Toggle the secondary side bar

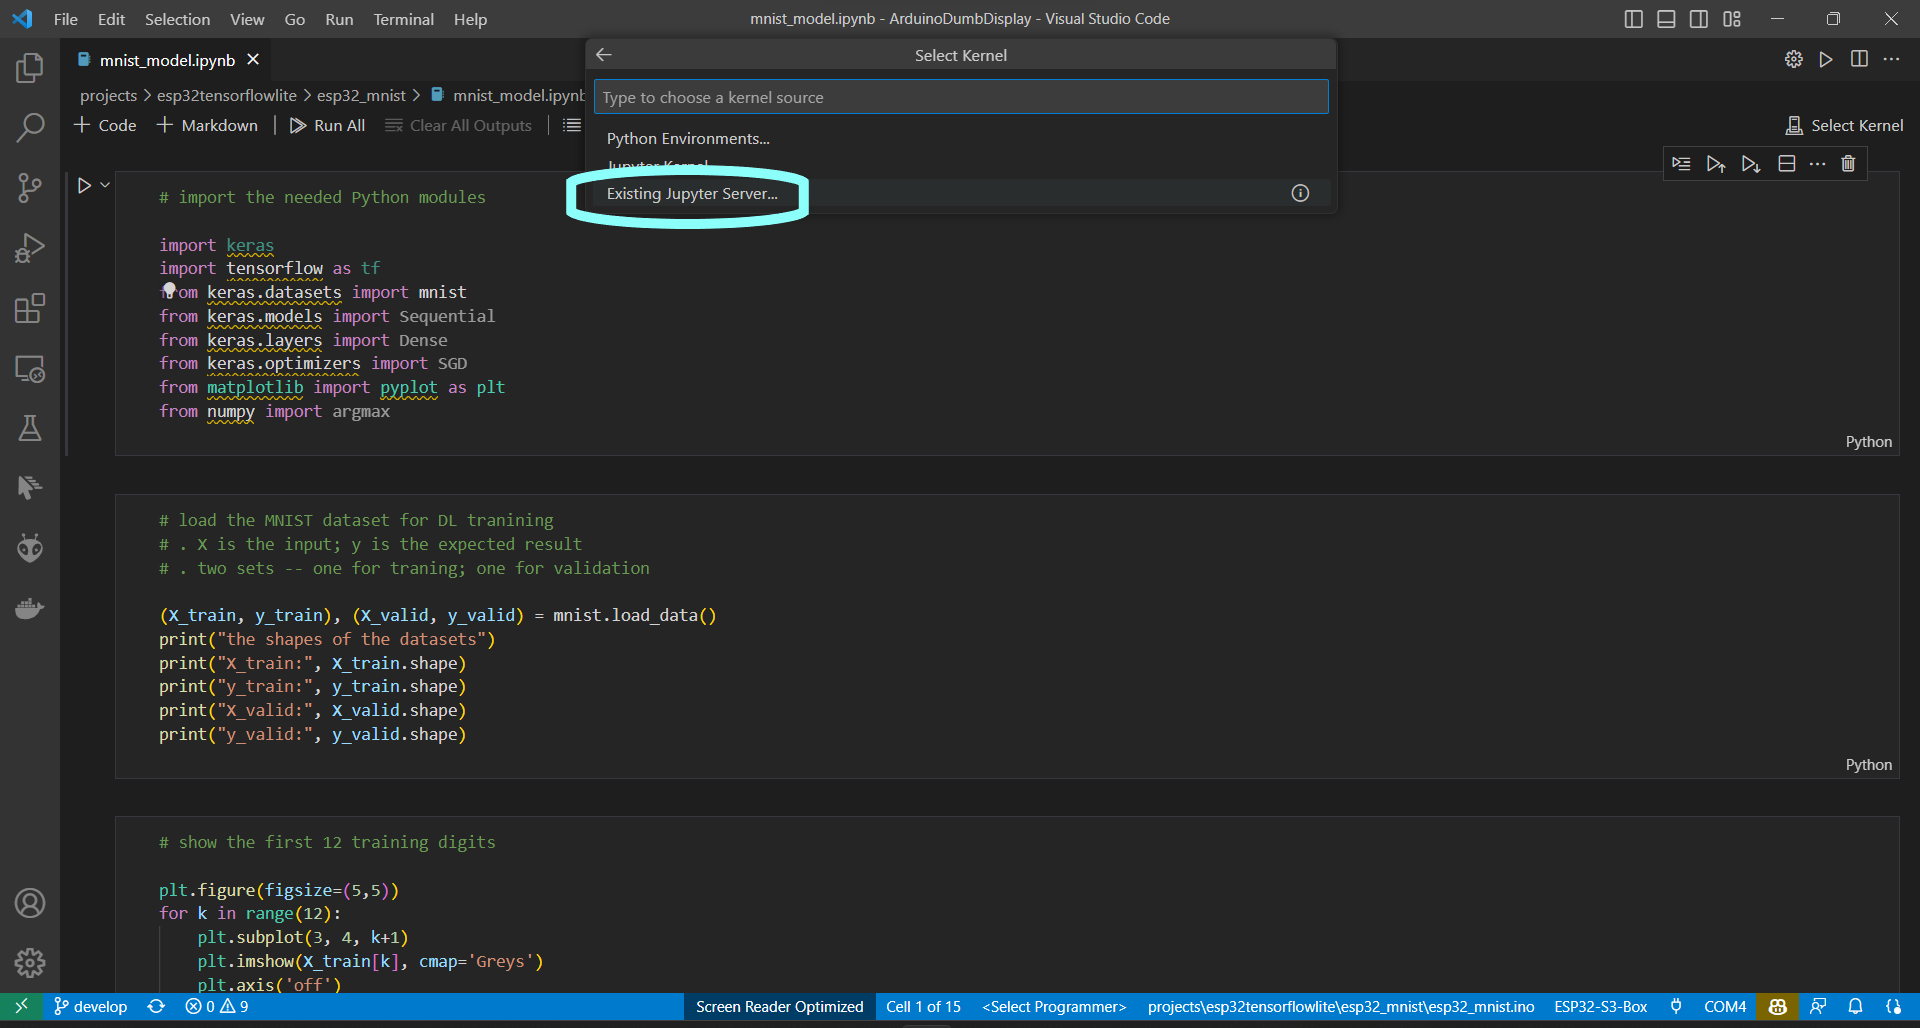(x=1698, y=18)
